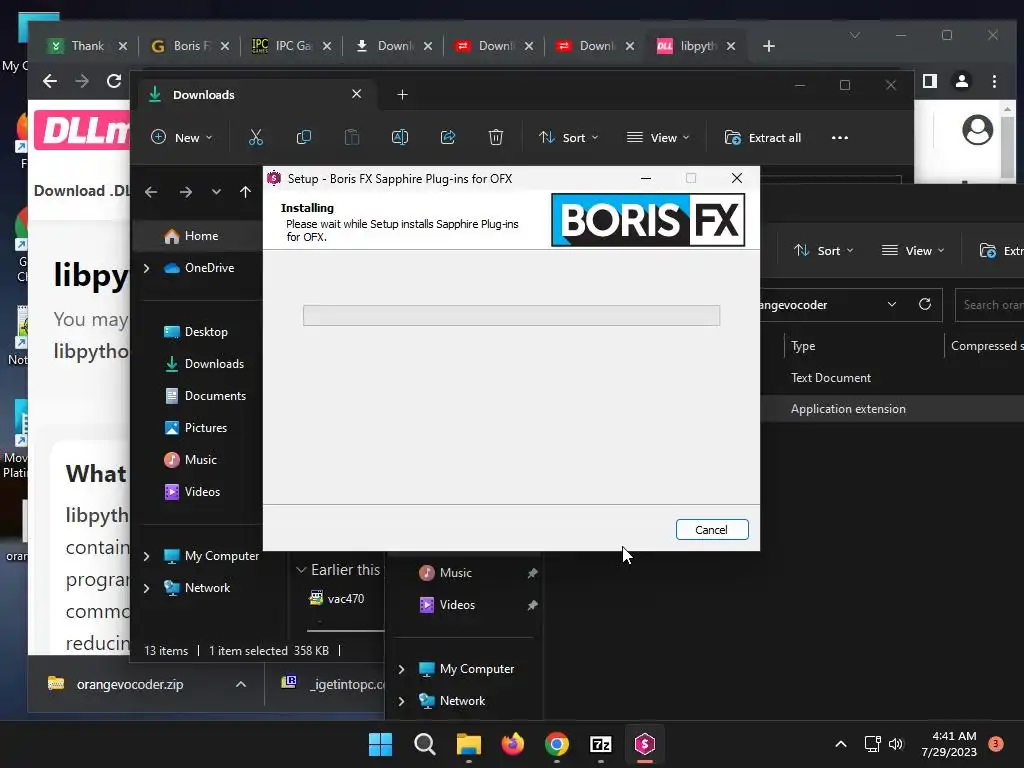Open orangevocoder.zip download options chevron

point(240,684)
